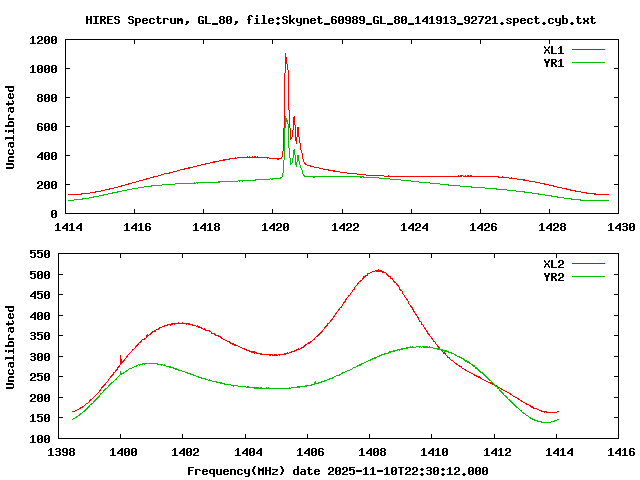Screen dimensions: 640x480
Task: Click the tallest red XL1 peak in the top plot
Action: 285,56
